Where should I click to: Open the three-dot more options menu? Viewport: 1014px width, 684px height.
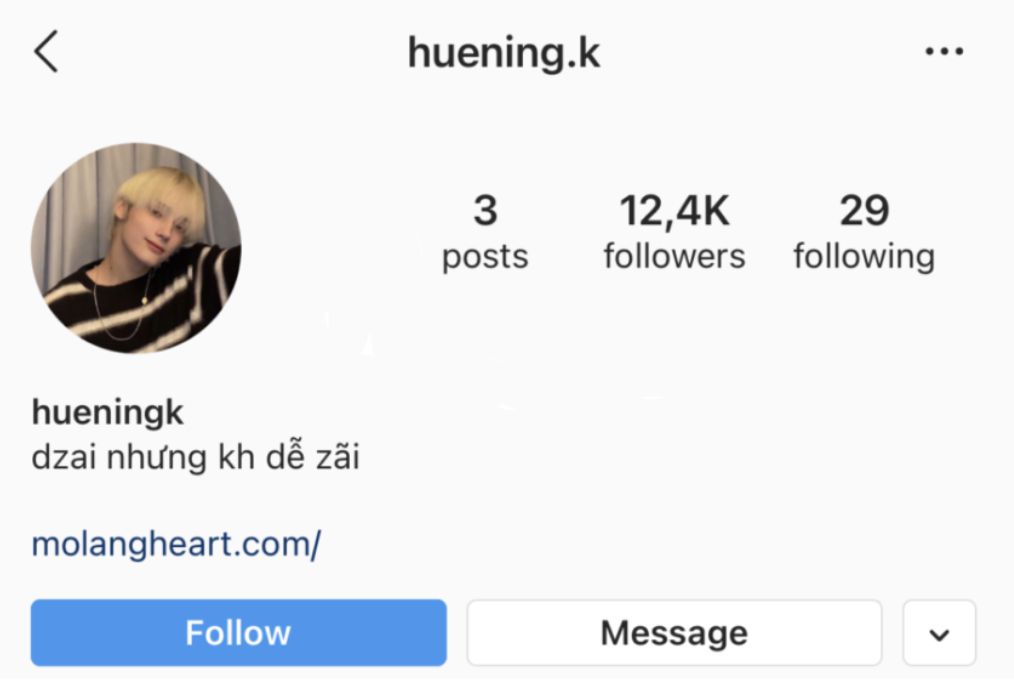point(944,51)
